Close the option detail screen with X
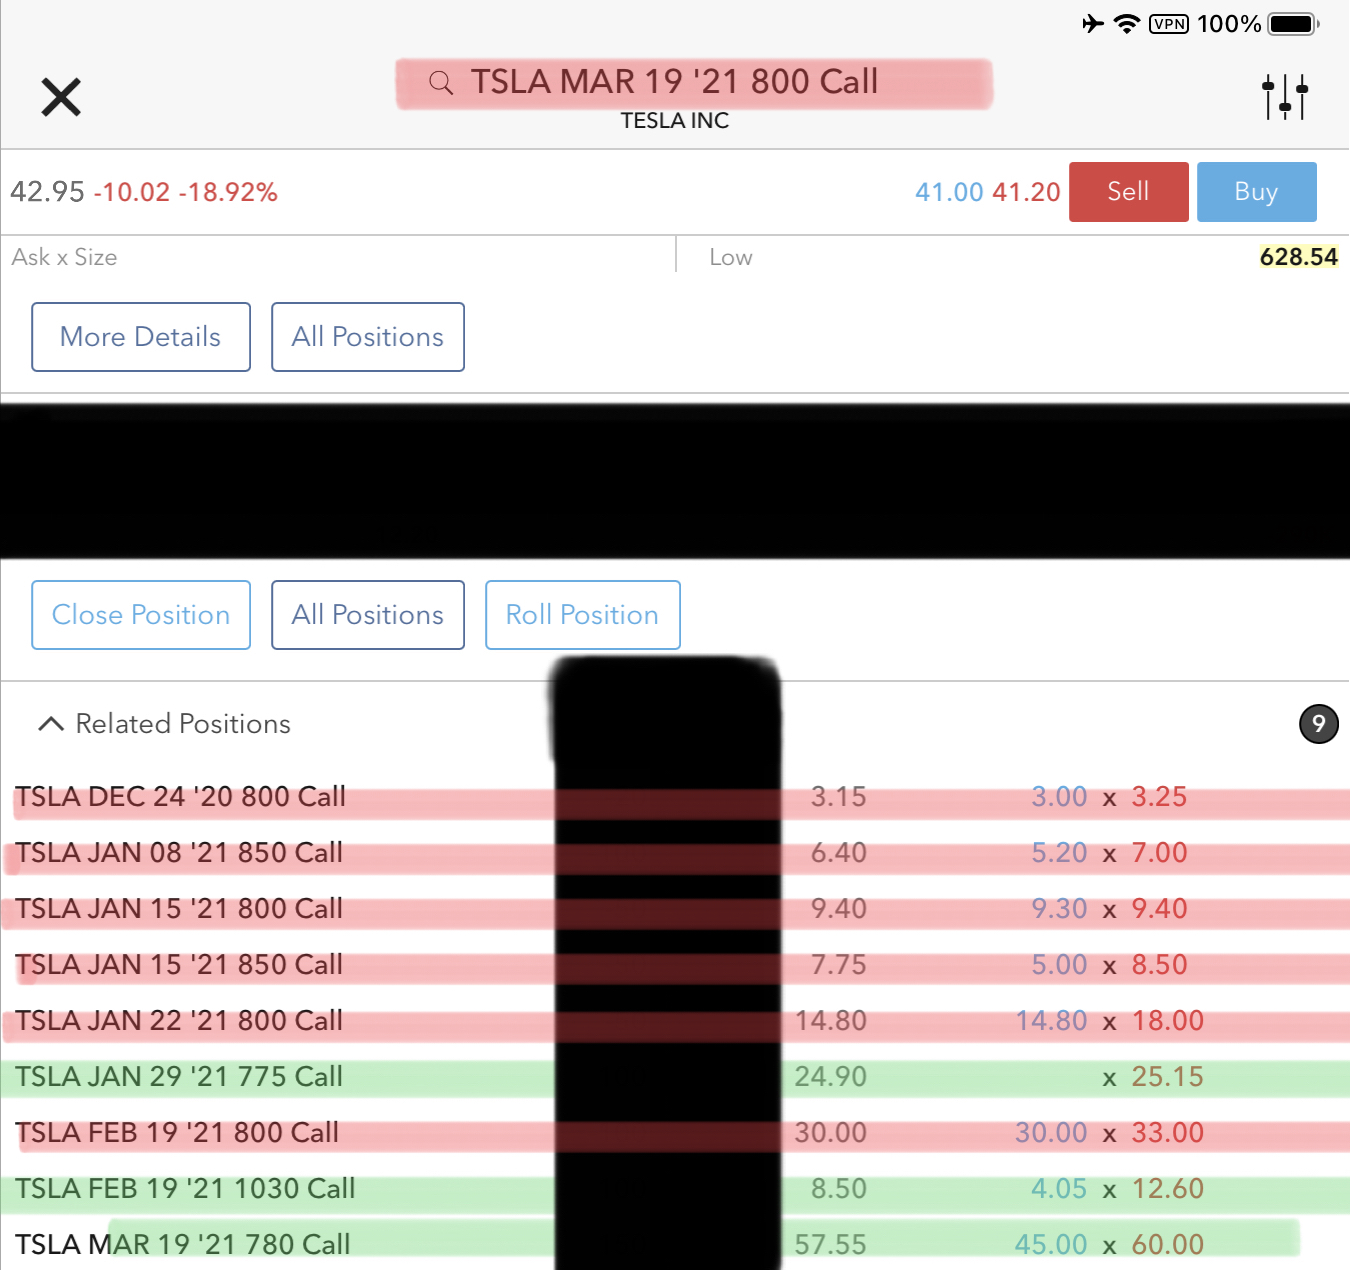 coord(61,97)
